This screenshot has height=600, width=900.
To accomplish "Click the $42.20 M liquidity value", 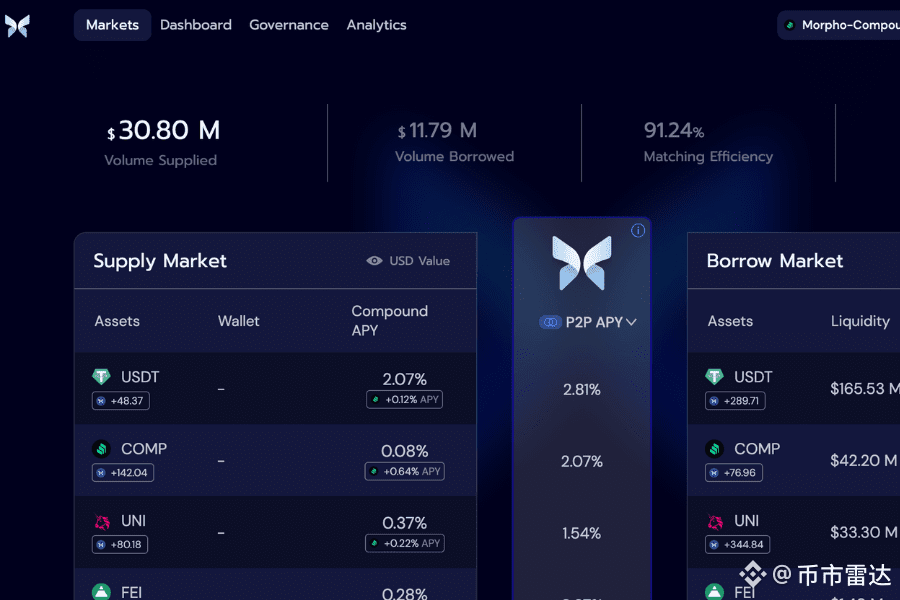I will click(864, 460).
